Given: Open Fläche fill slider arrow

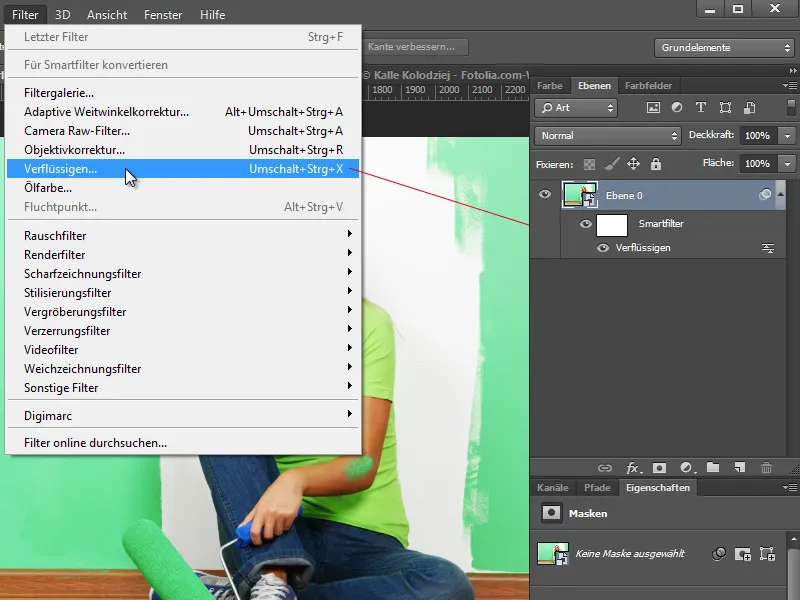Looking at the screenshot, I should 787,164.
